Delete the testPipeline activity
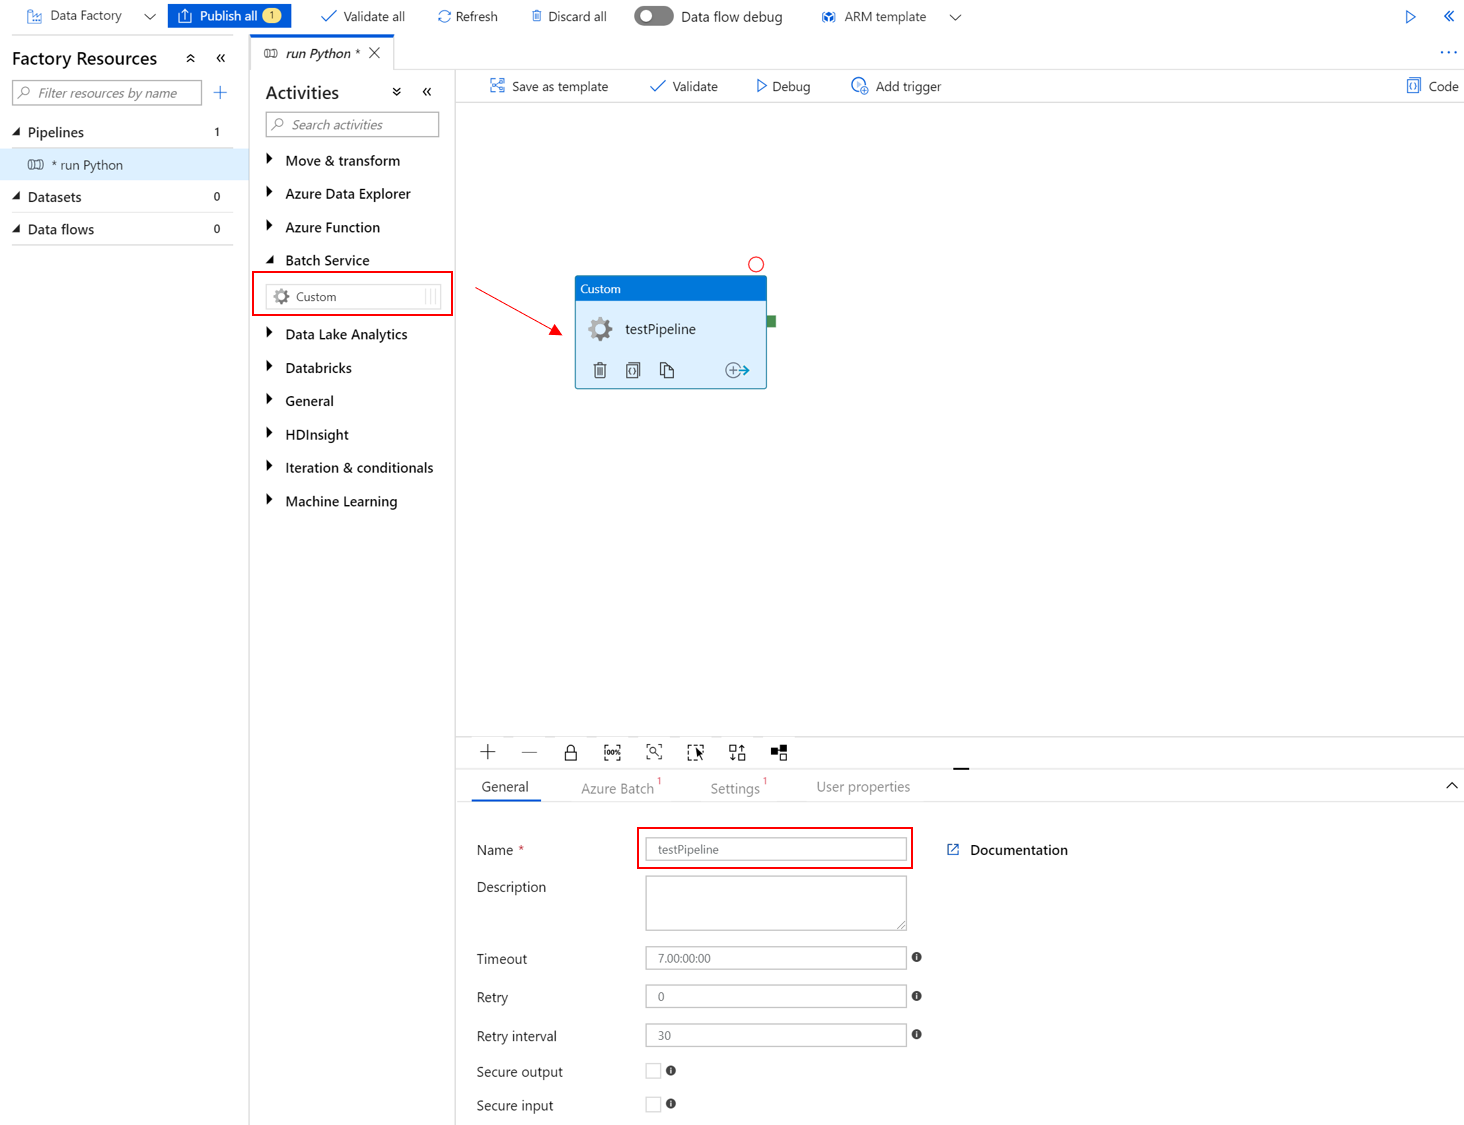 click(600, 370)
